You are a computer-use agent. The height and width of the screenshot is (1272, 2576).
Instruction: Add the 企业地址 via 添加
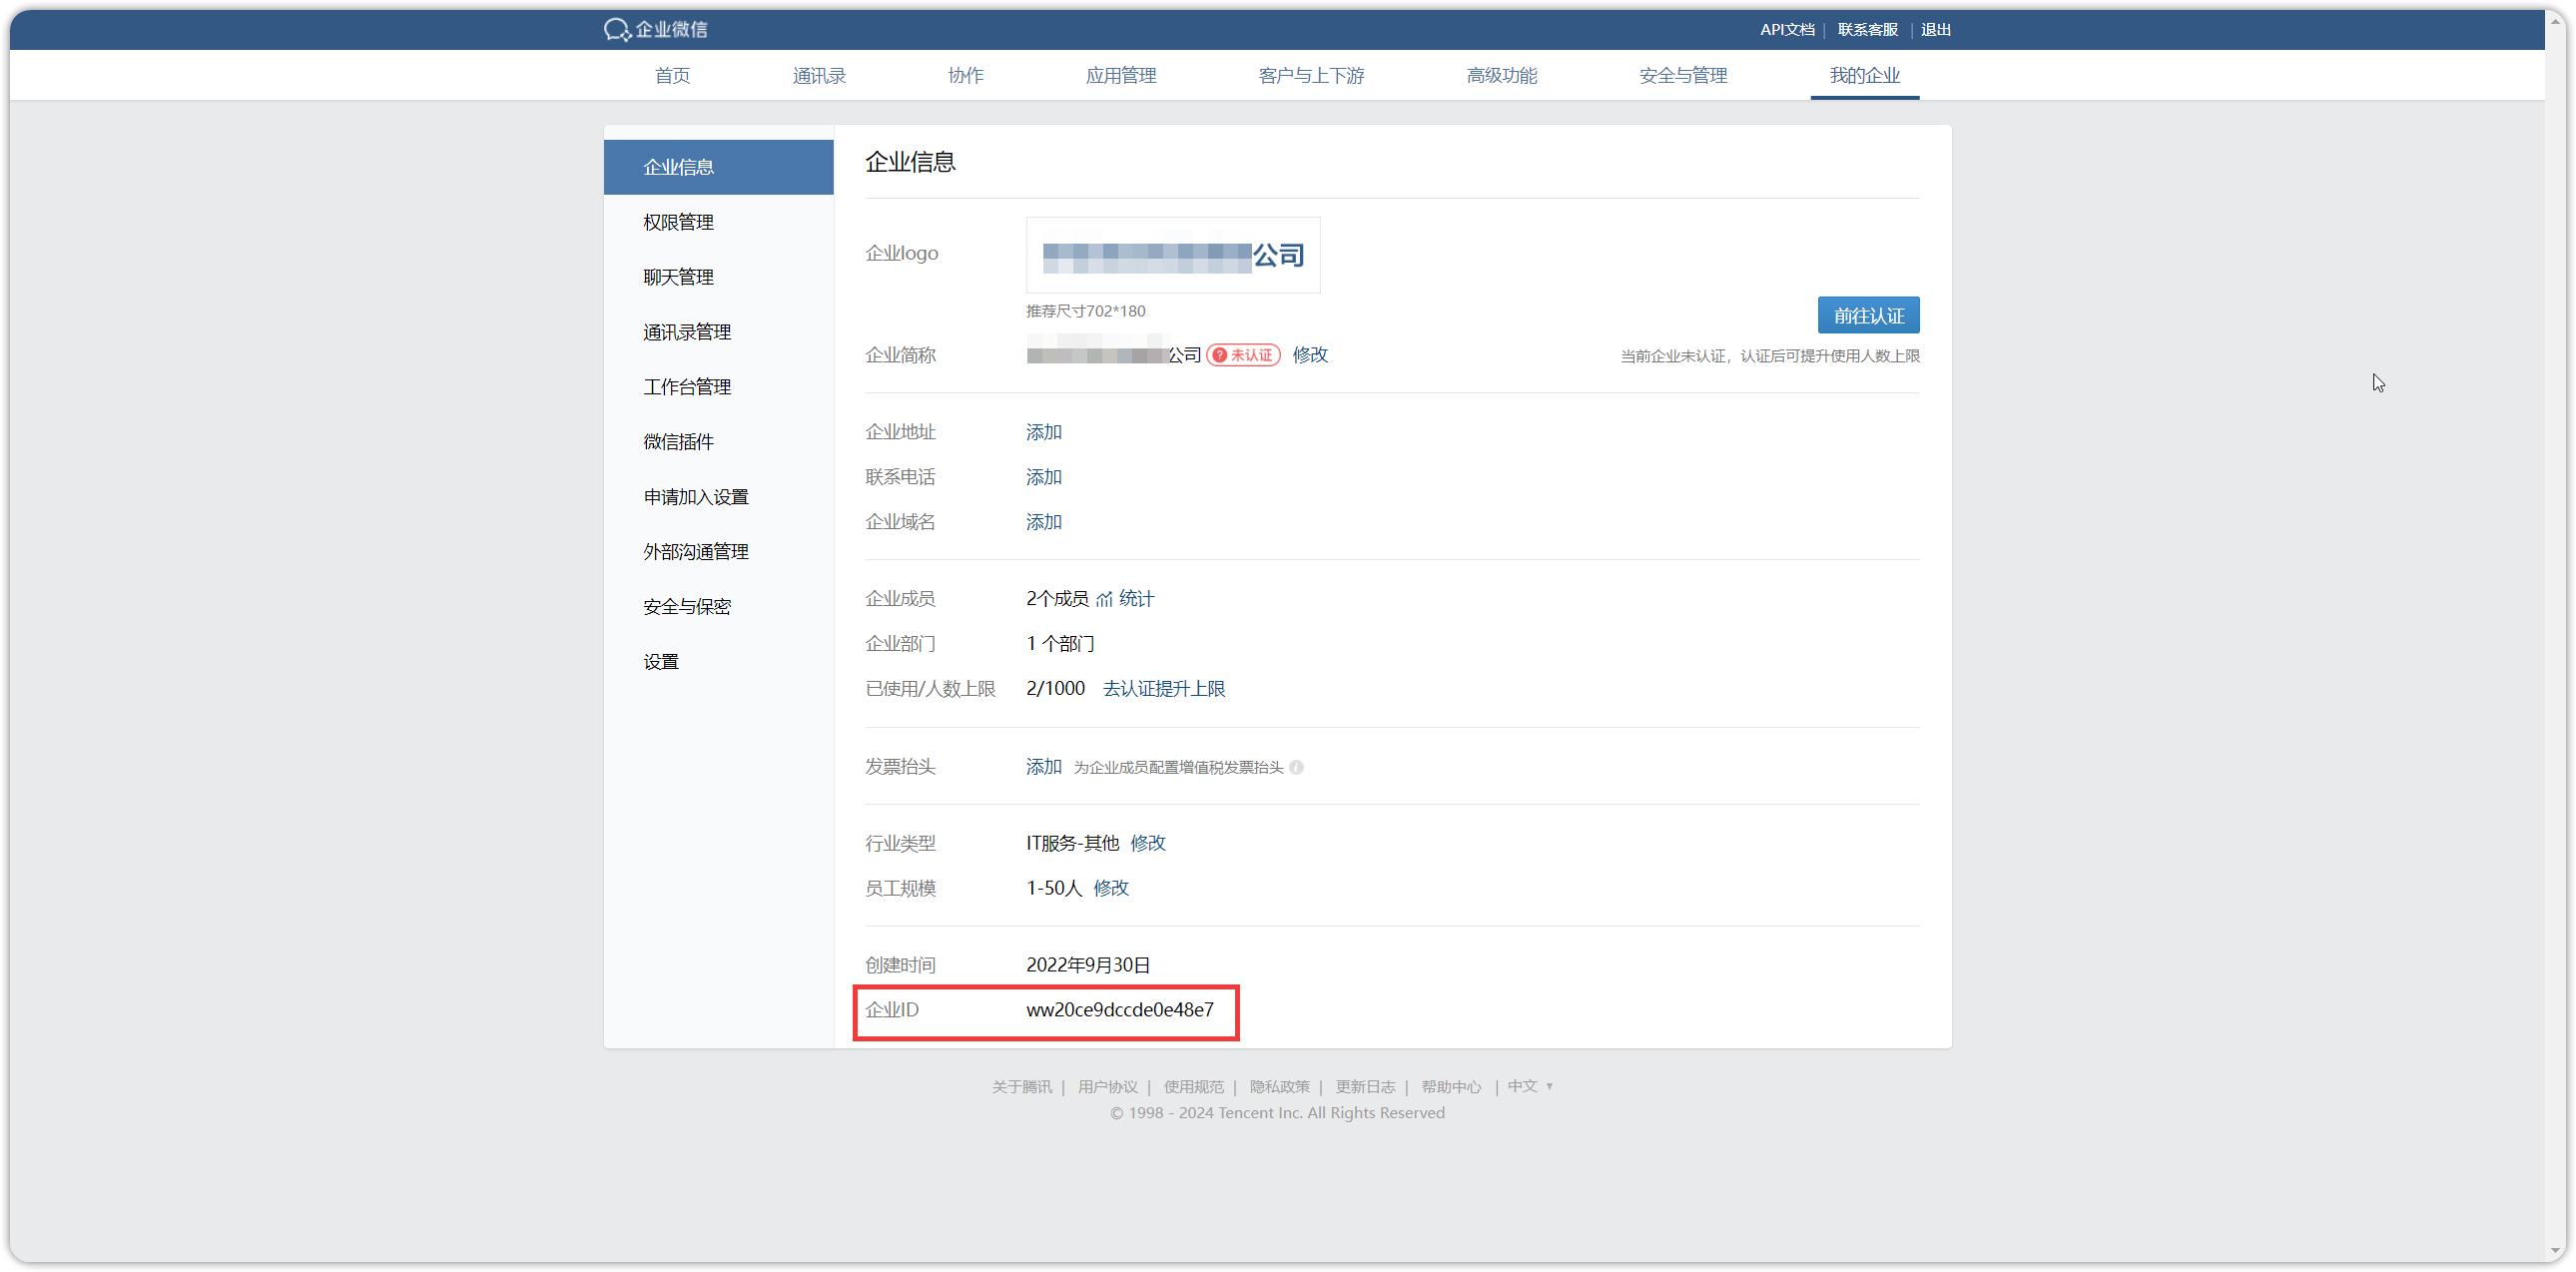pyautogui.click(x=1043, y=432)
